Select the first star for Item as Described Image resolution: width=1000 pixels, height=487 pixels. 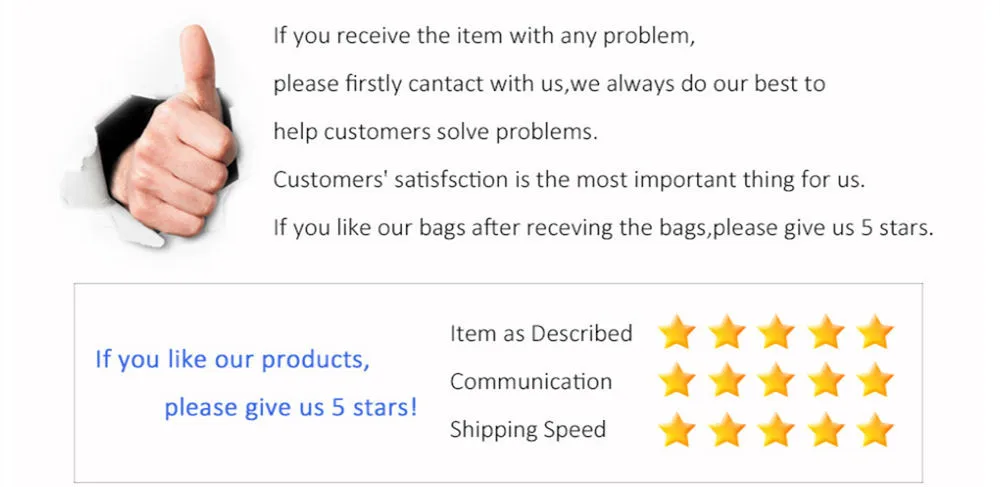pyautogui.click(x=677, y=332)
